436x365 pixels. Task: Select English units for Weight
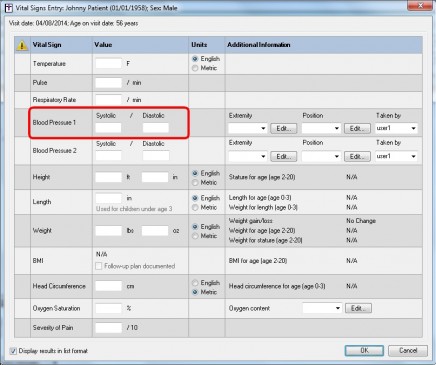pos(195,227)
